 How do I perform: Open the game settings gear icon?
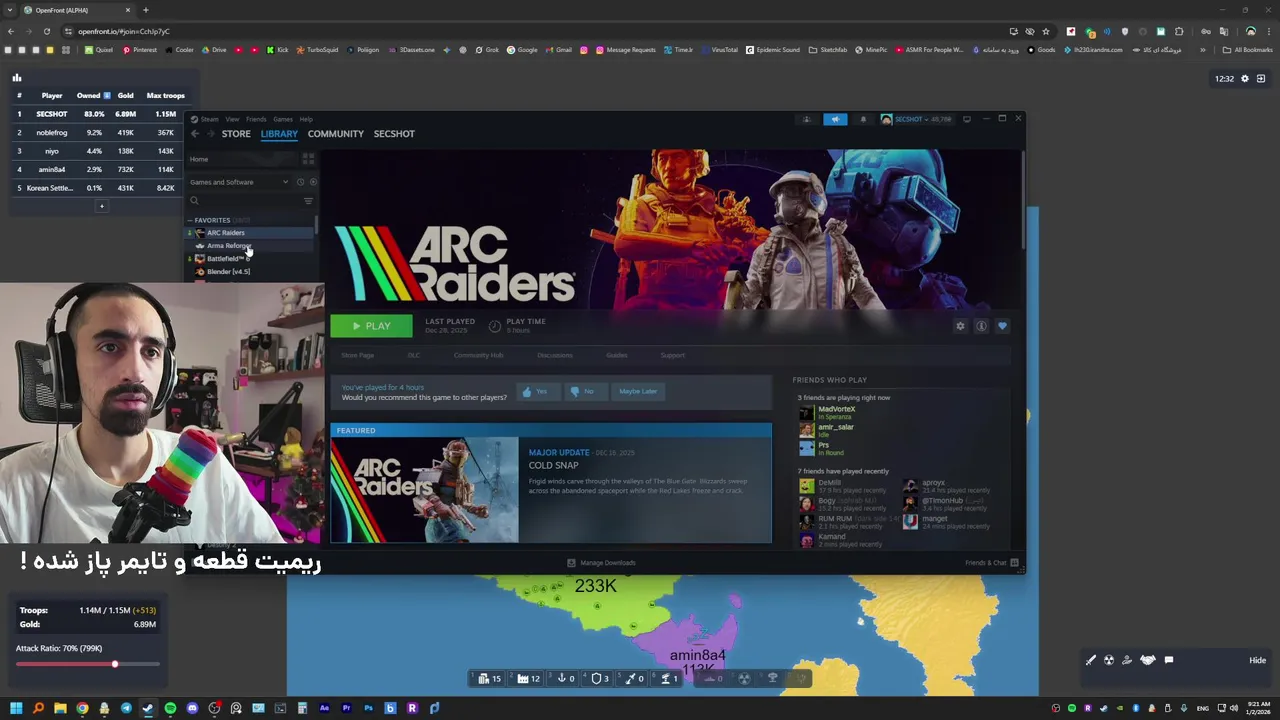[x=960, y=326]
